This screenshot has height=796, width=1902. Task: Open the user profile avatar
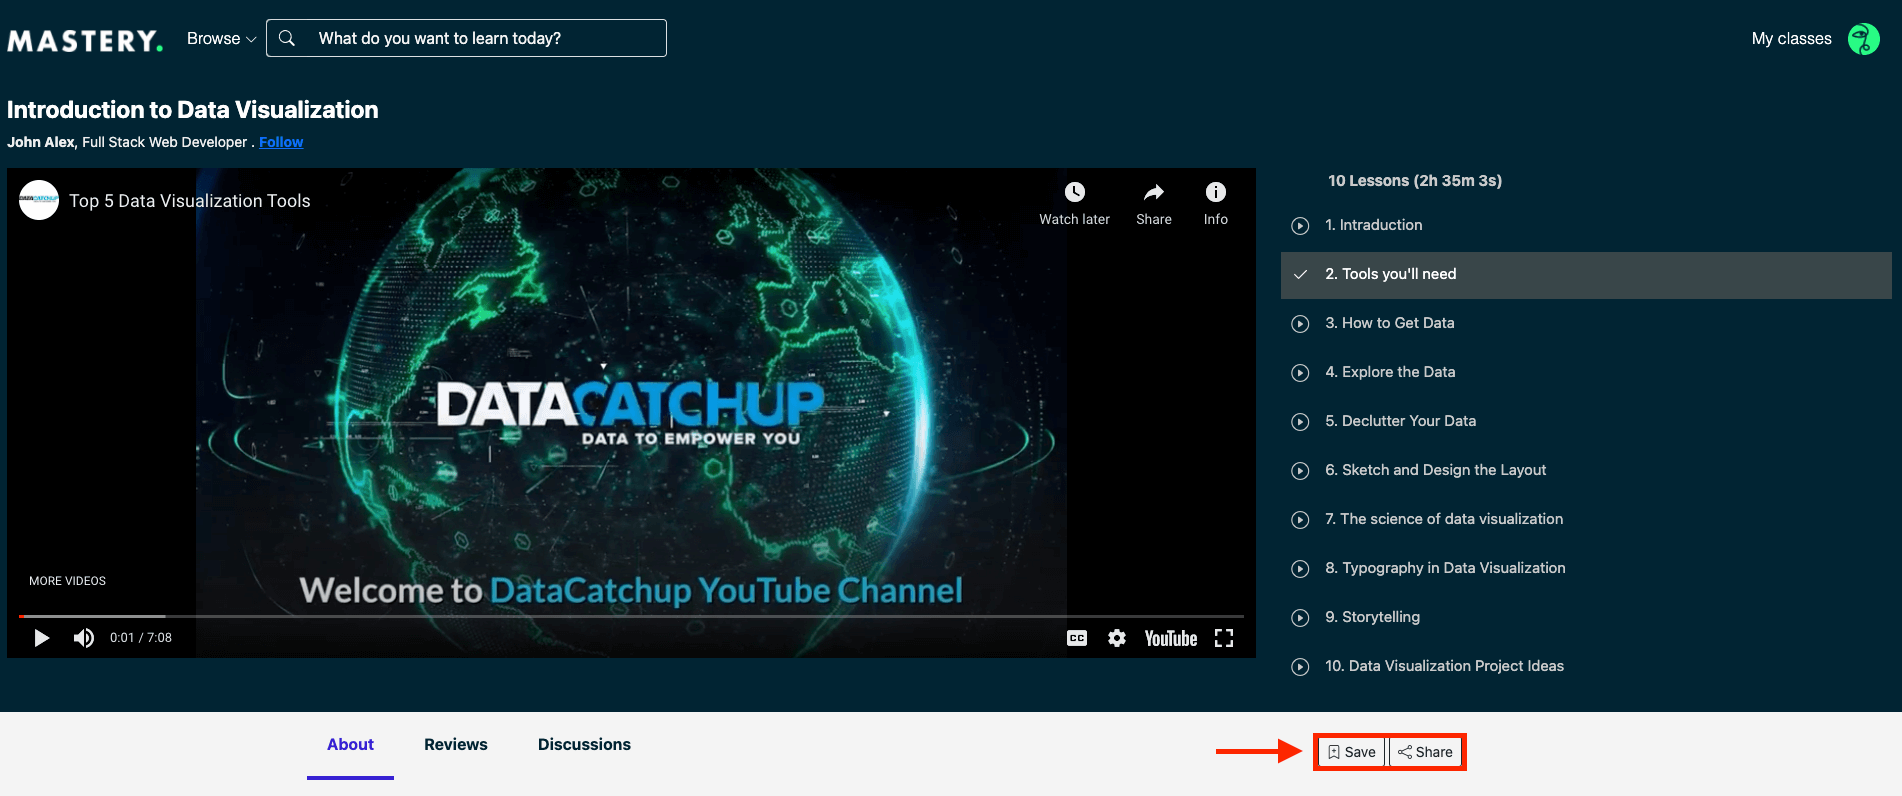click(1864, 39)
